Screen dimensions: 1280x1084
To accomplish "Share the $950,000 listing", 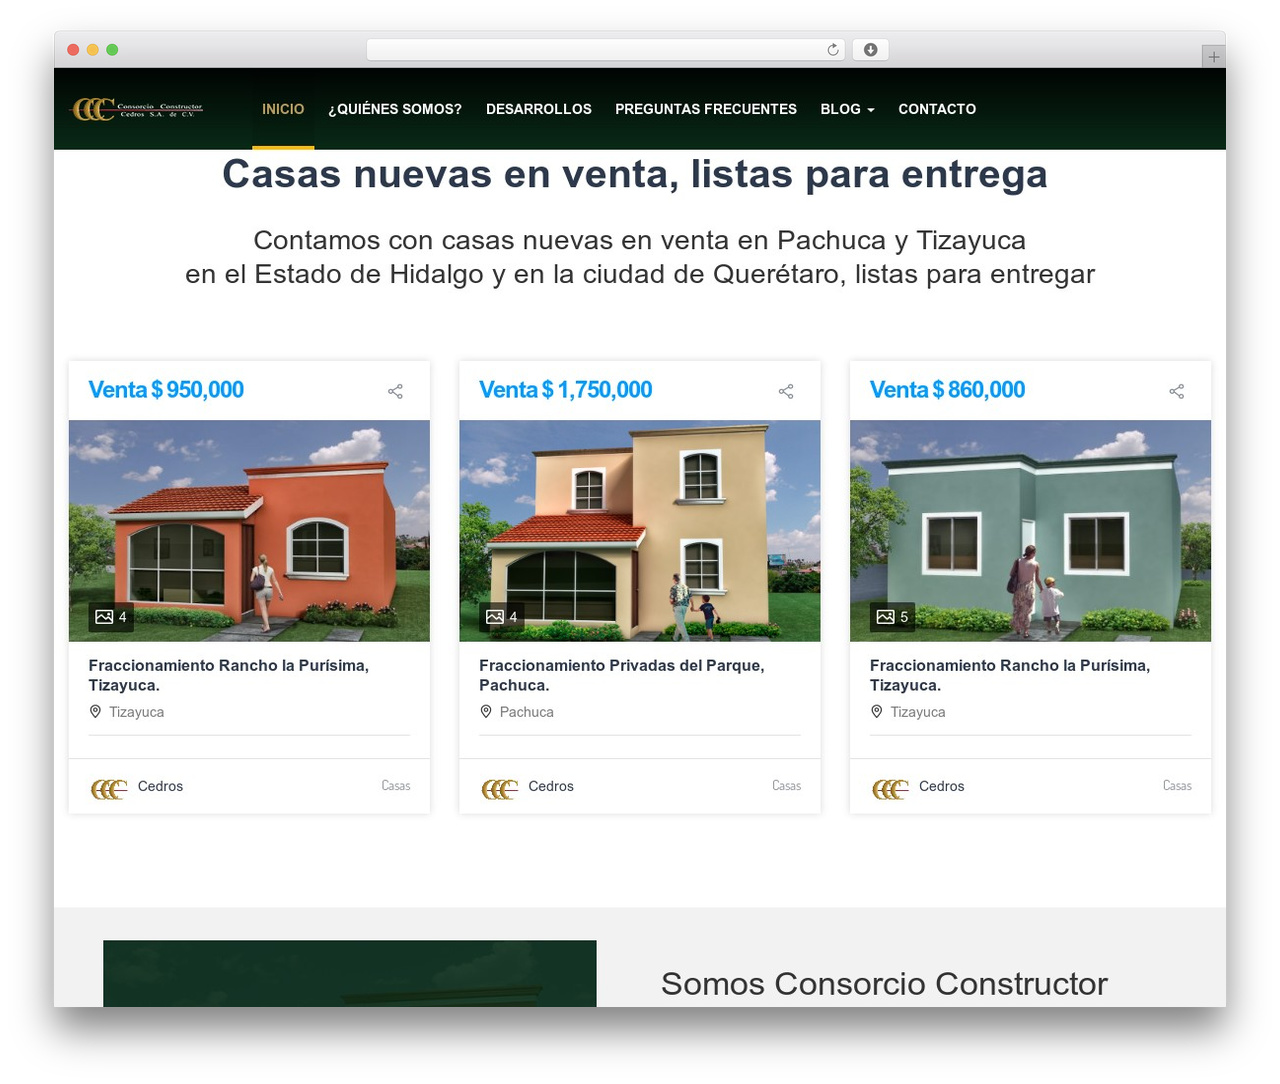I will click(395, 391).
